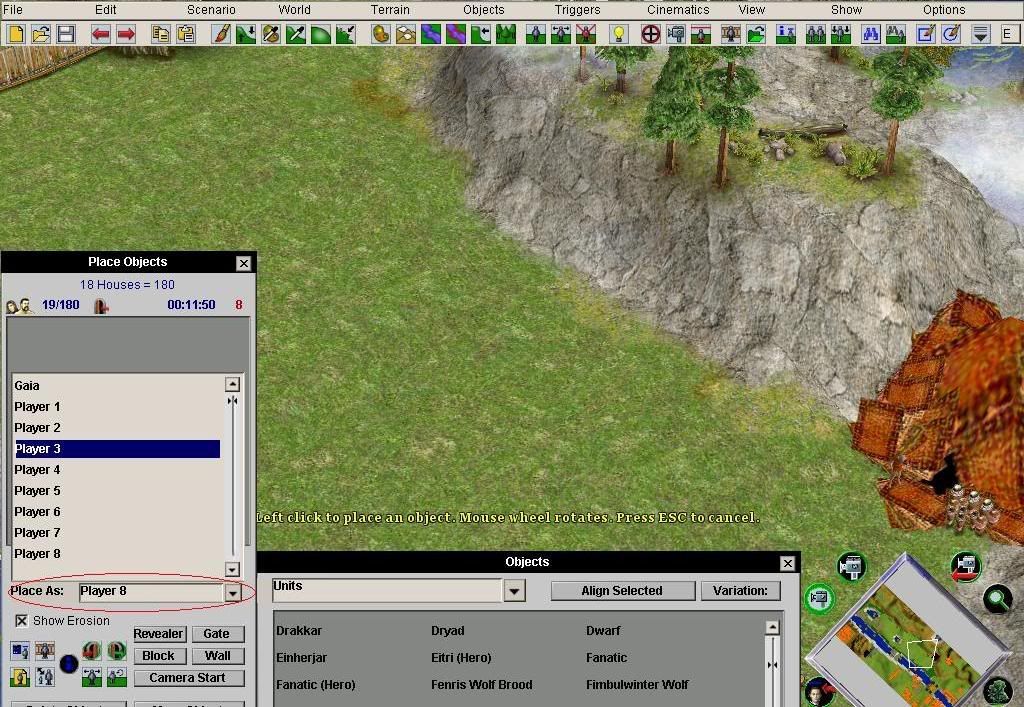Image resolution: width=1024 pixels, height=707 pixels.
Task: Select the Paint Terrain brush tool
Action: pyautogui.click(x=221, y=34)
